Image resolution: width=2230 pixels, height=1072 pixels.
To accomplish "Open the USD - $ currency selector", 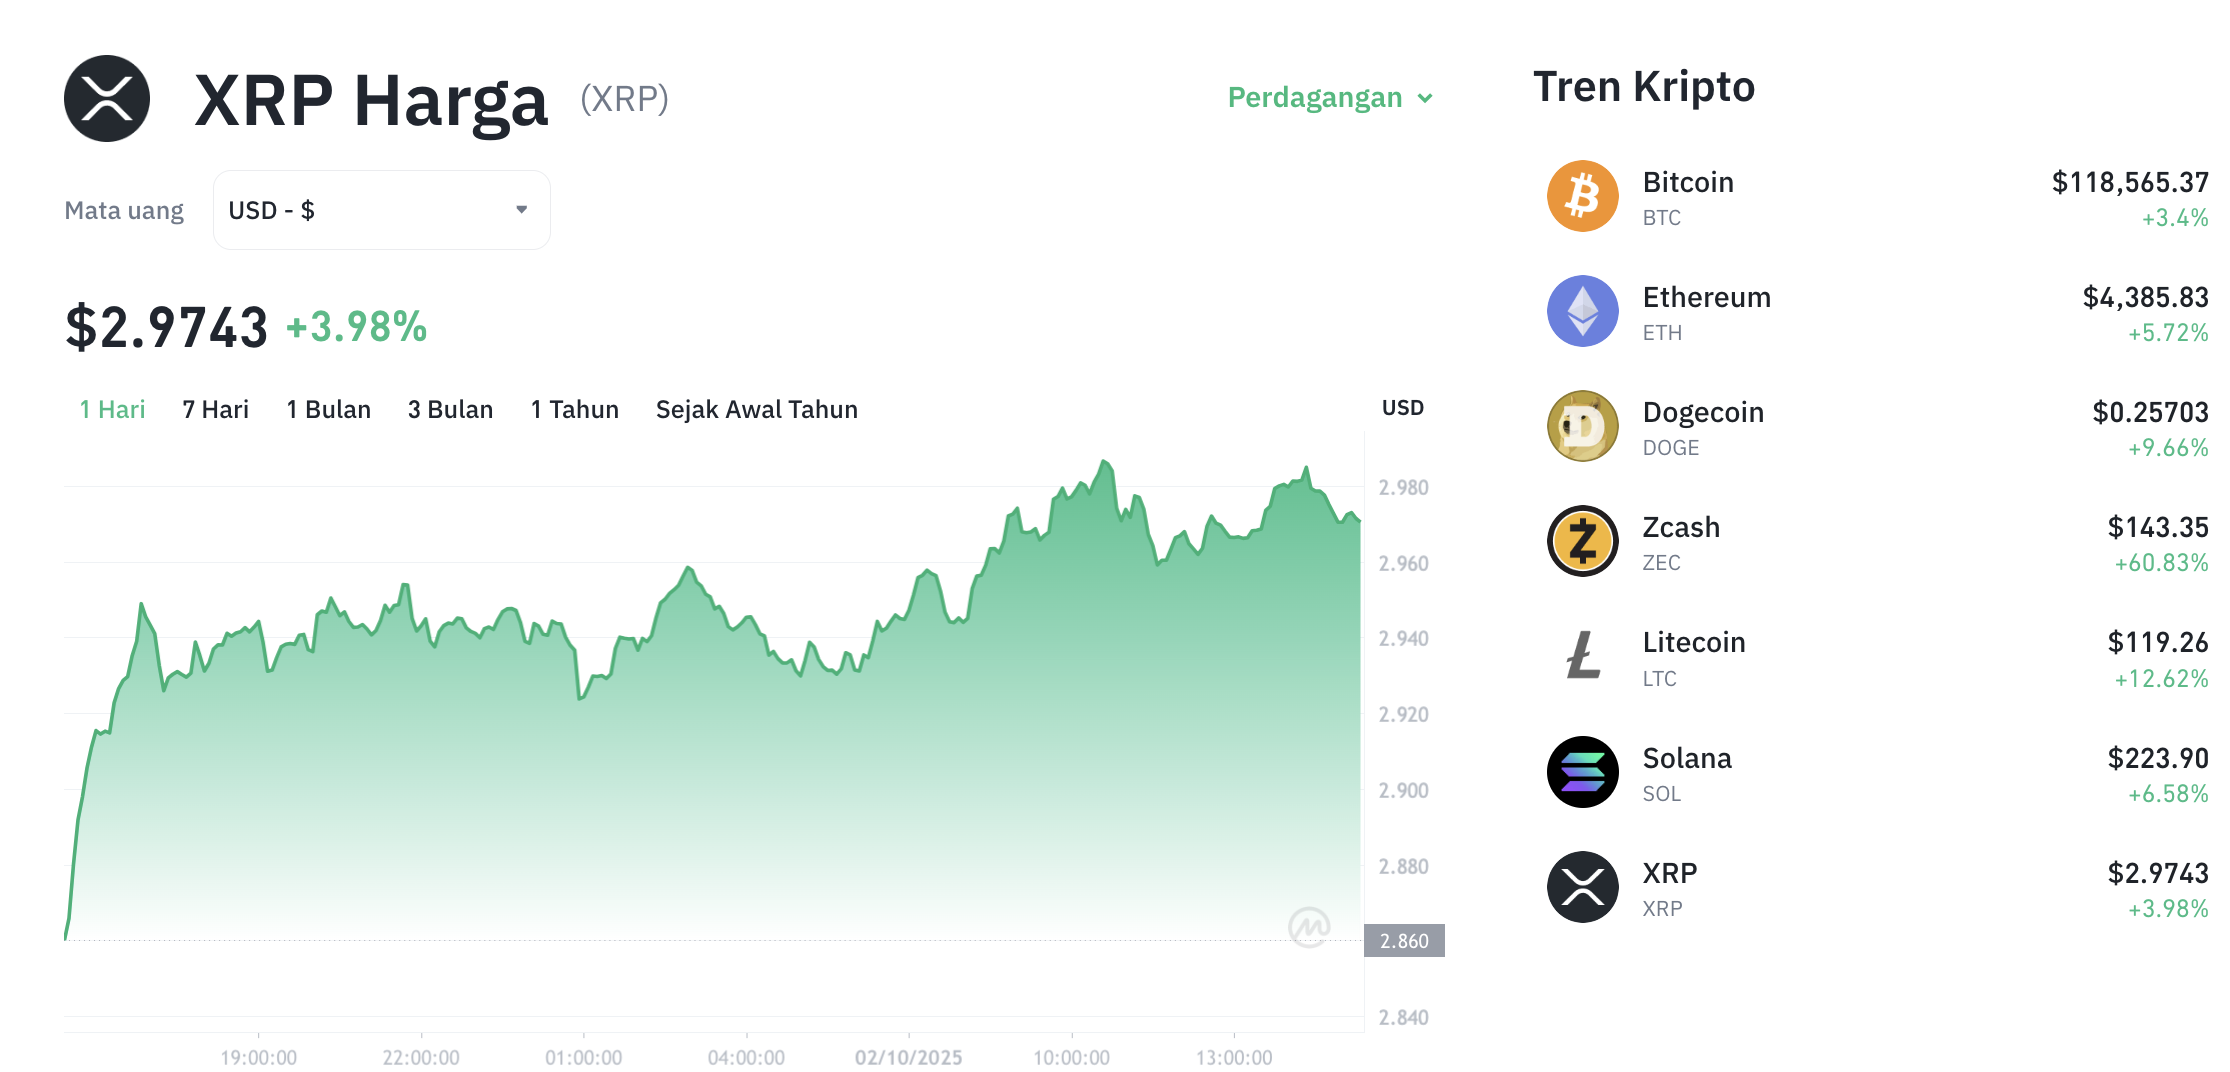I will [380, 210].
